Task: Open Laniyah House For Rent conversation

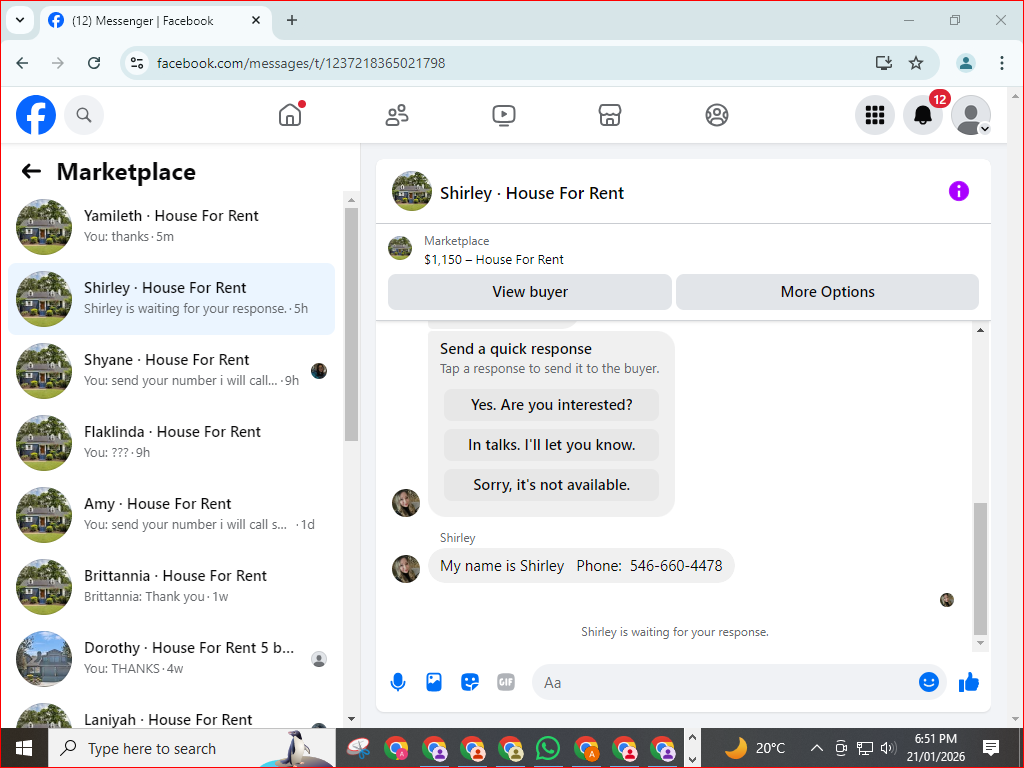Action: (171, 714)
